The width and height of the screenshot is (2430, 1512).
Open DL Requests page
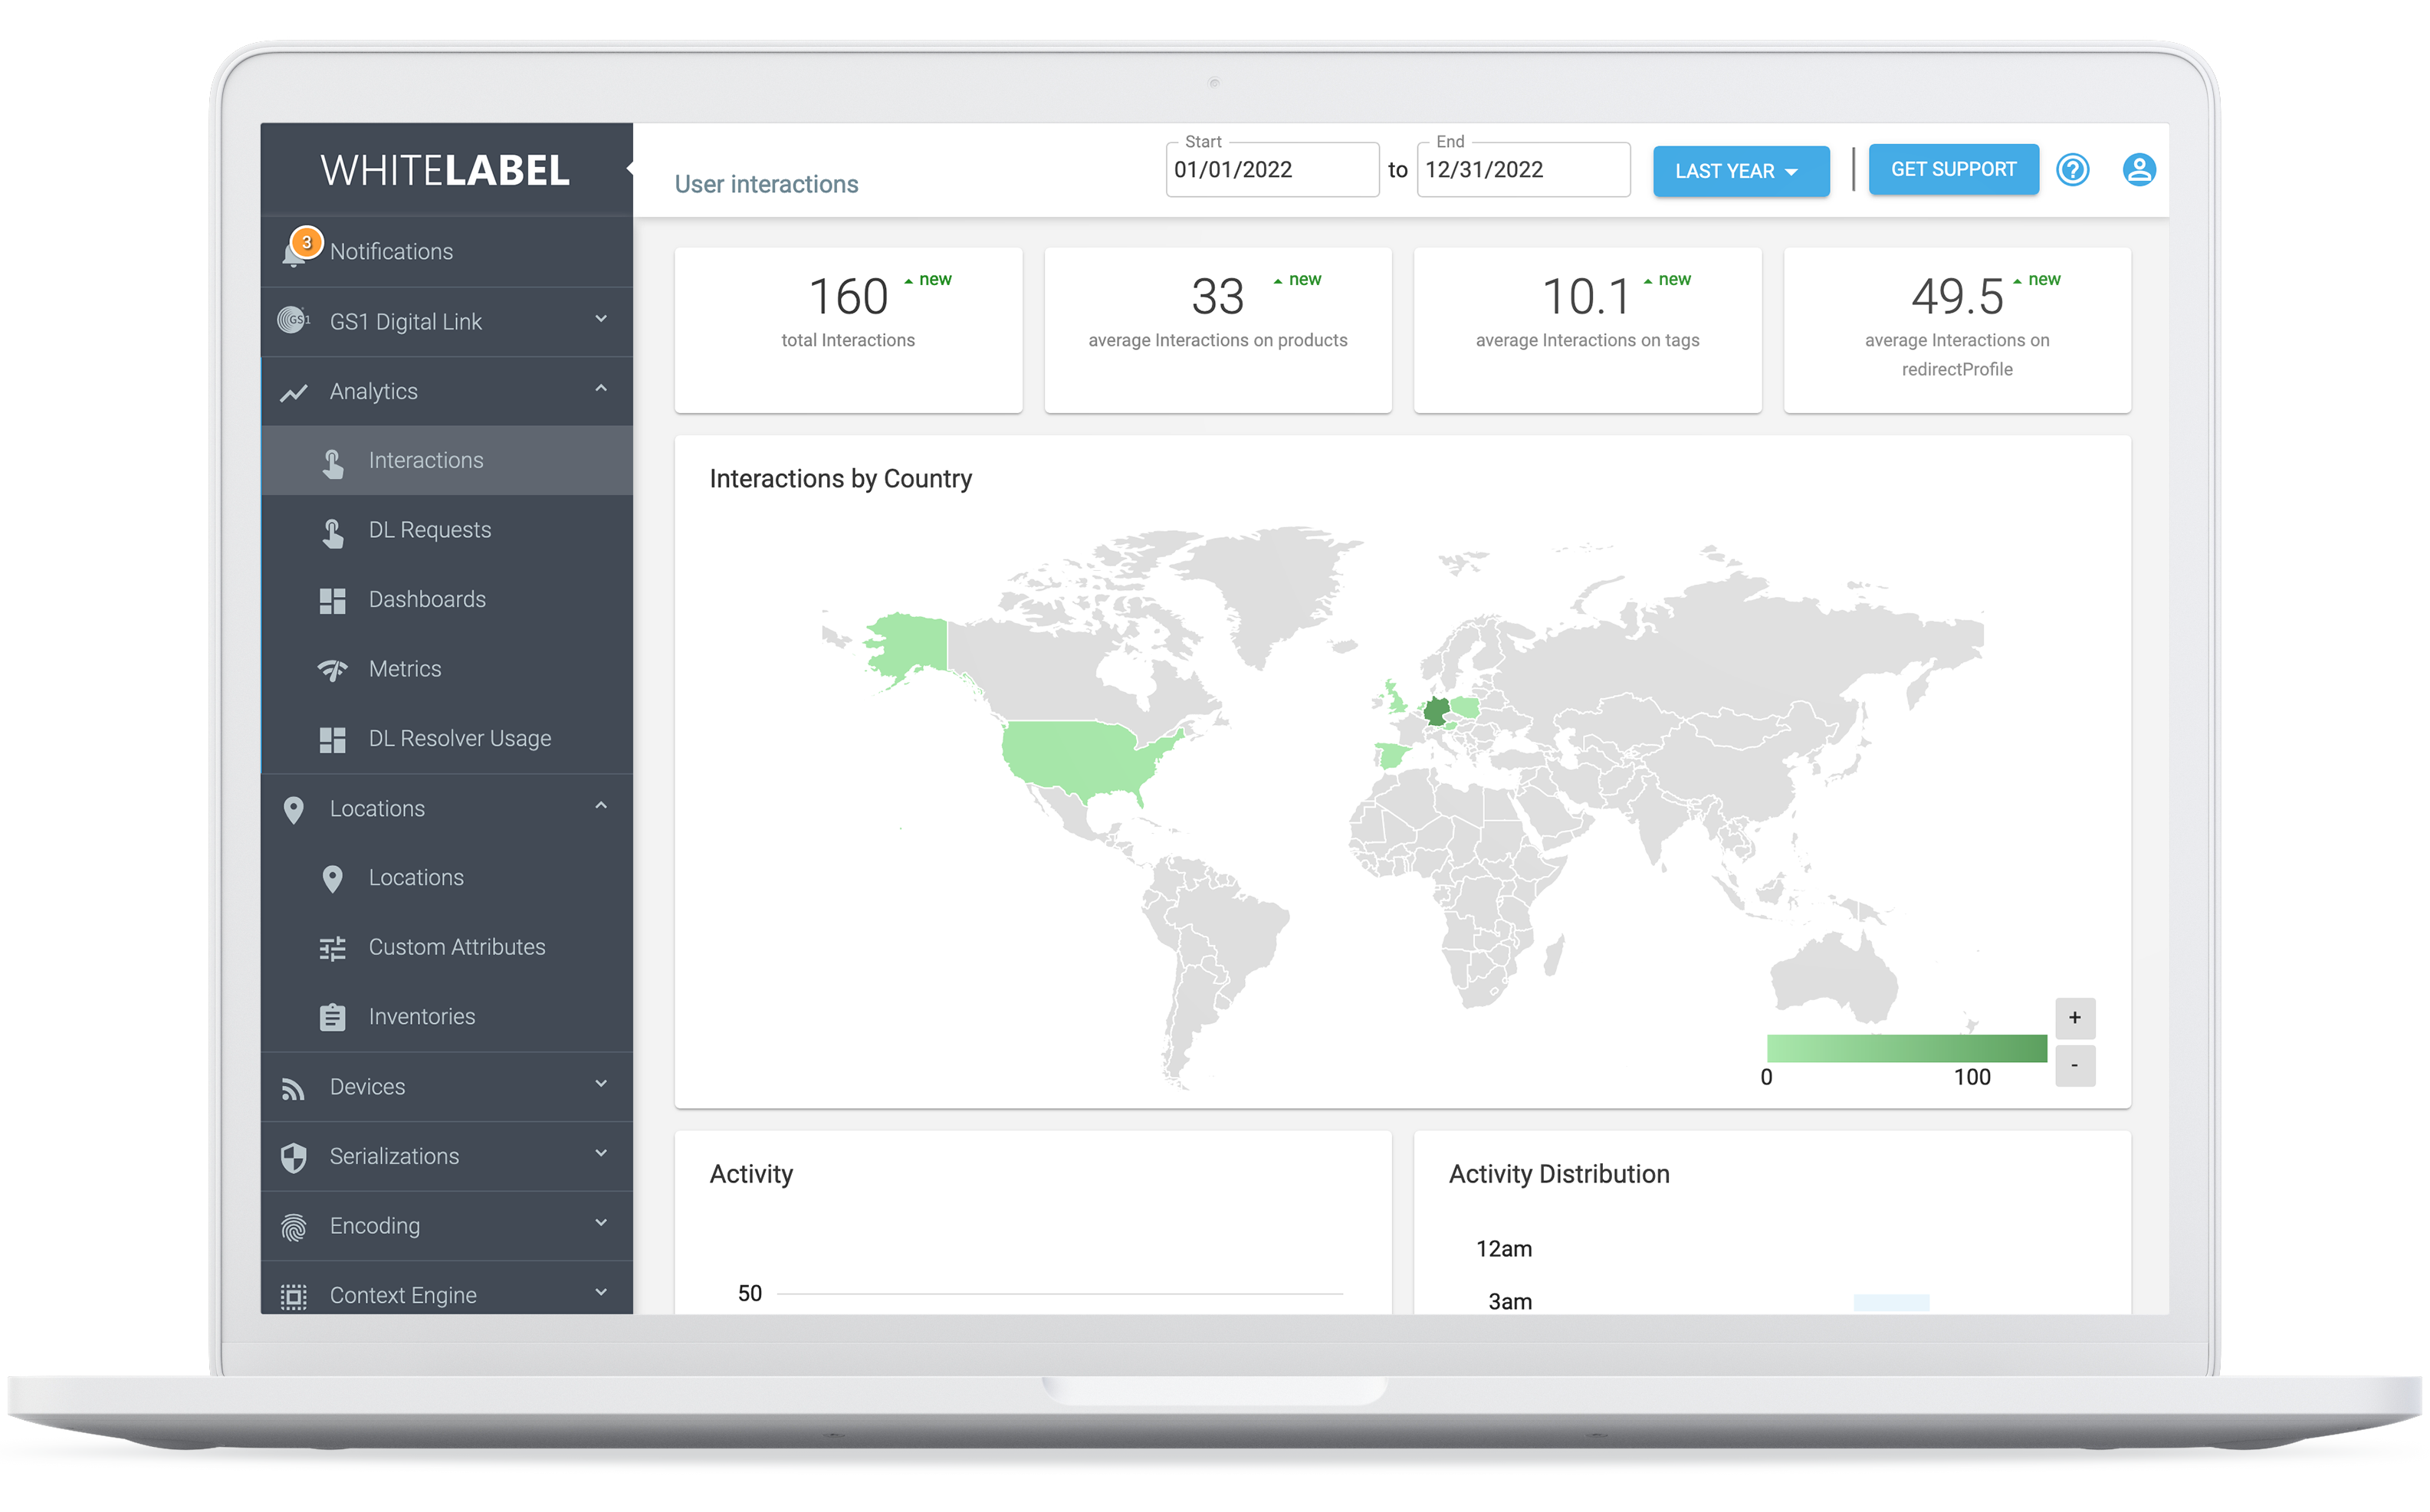446,530
